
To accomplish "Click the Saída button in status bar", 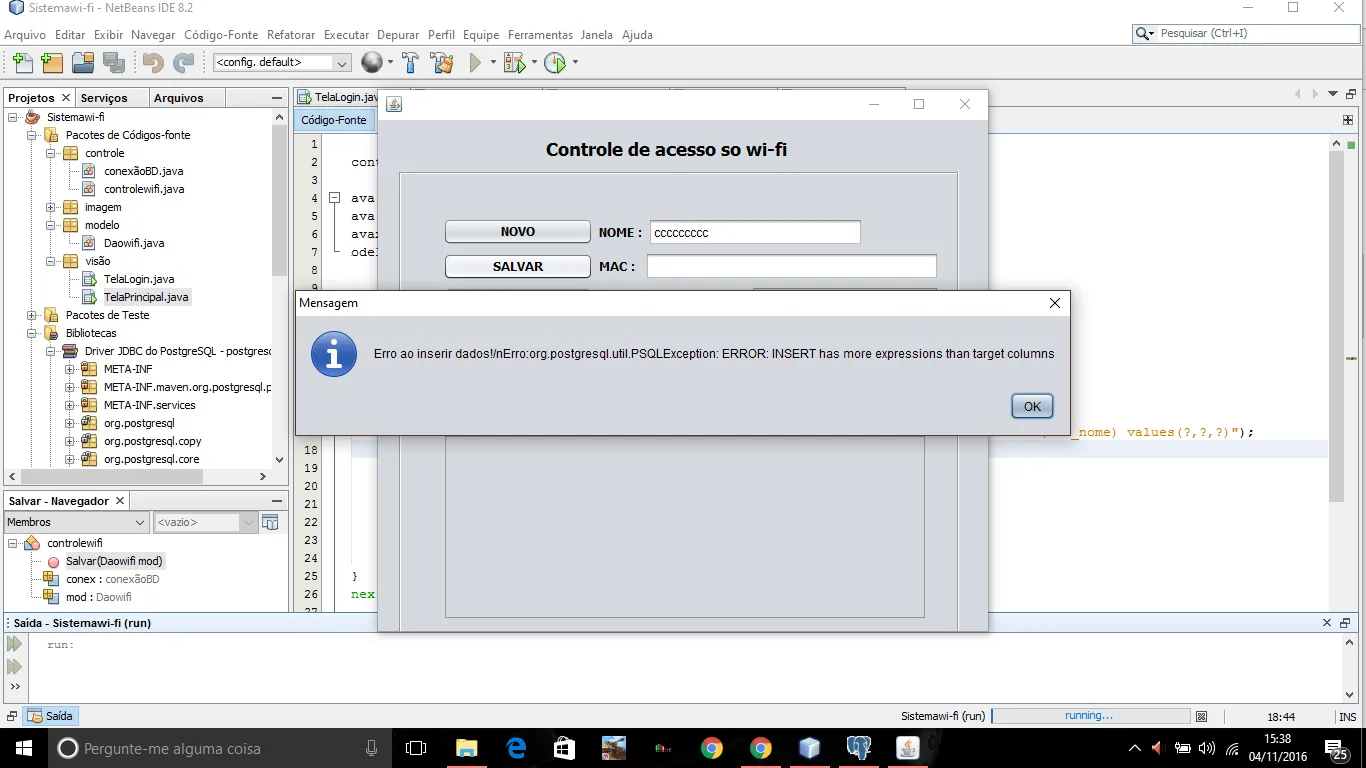I will (51, 716).
